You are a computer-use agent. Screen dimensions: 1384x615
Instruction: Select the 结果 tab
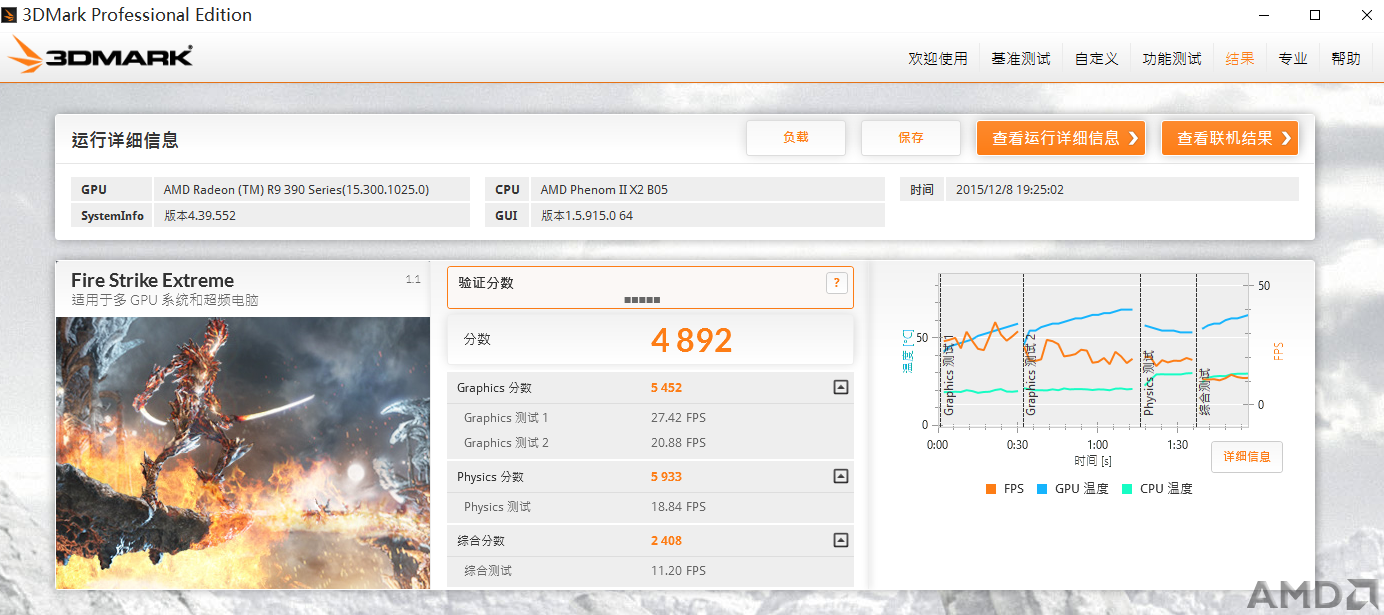click(x=1240, y=59)
